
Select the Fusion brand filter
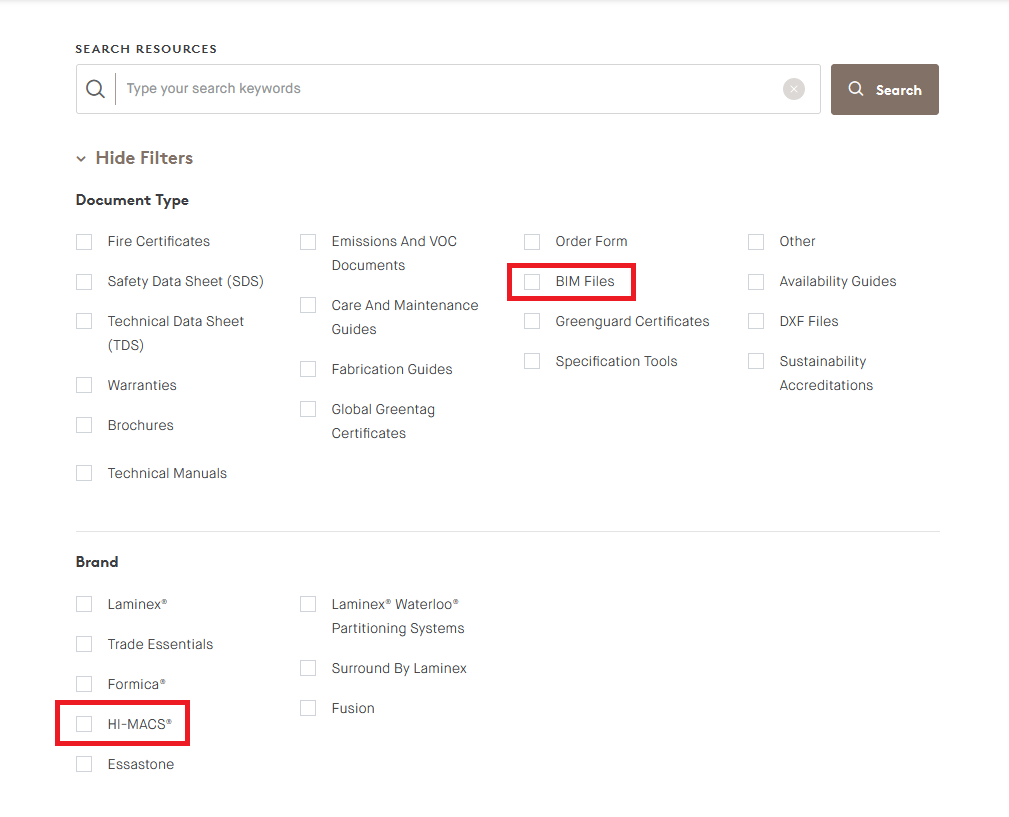tap(307, 708)
